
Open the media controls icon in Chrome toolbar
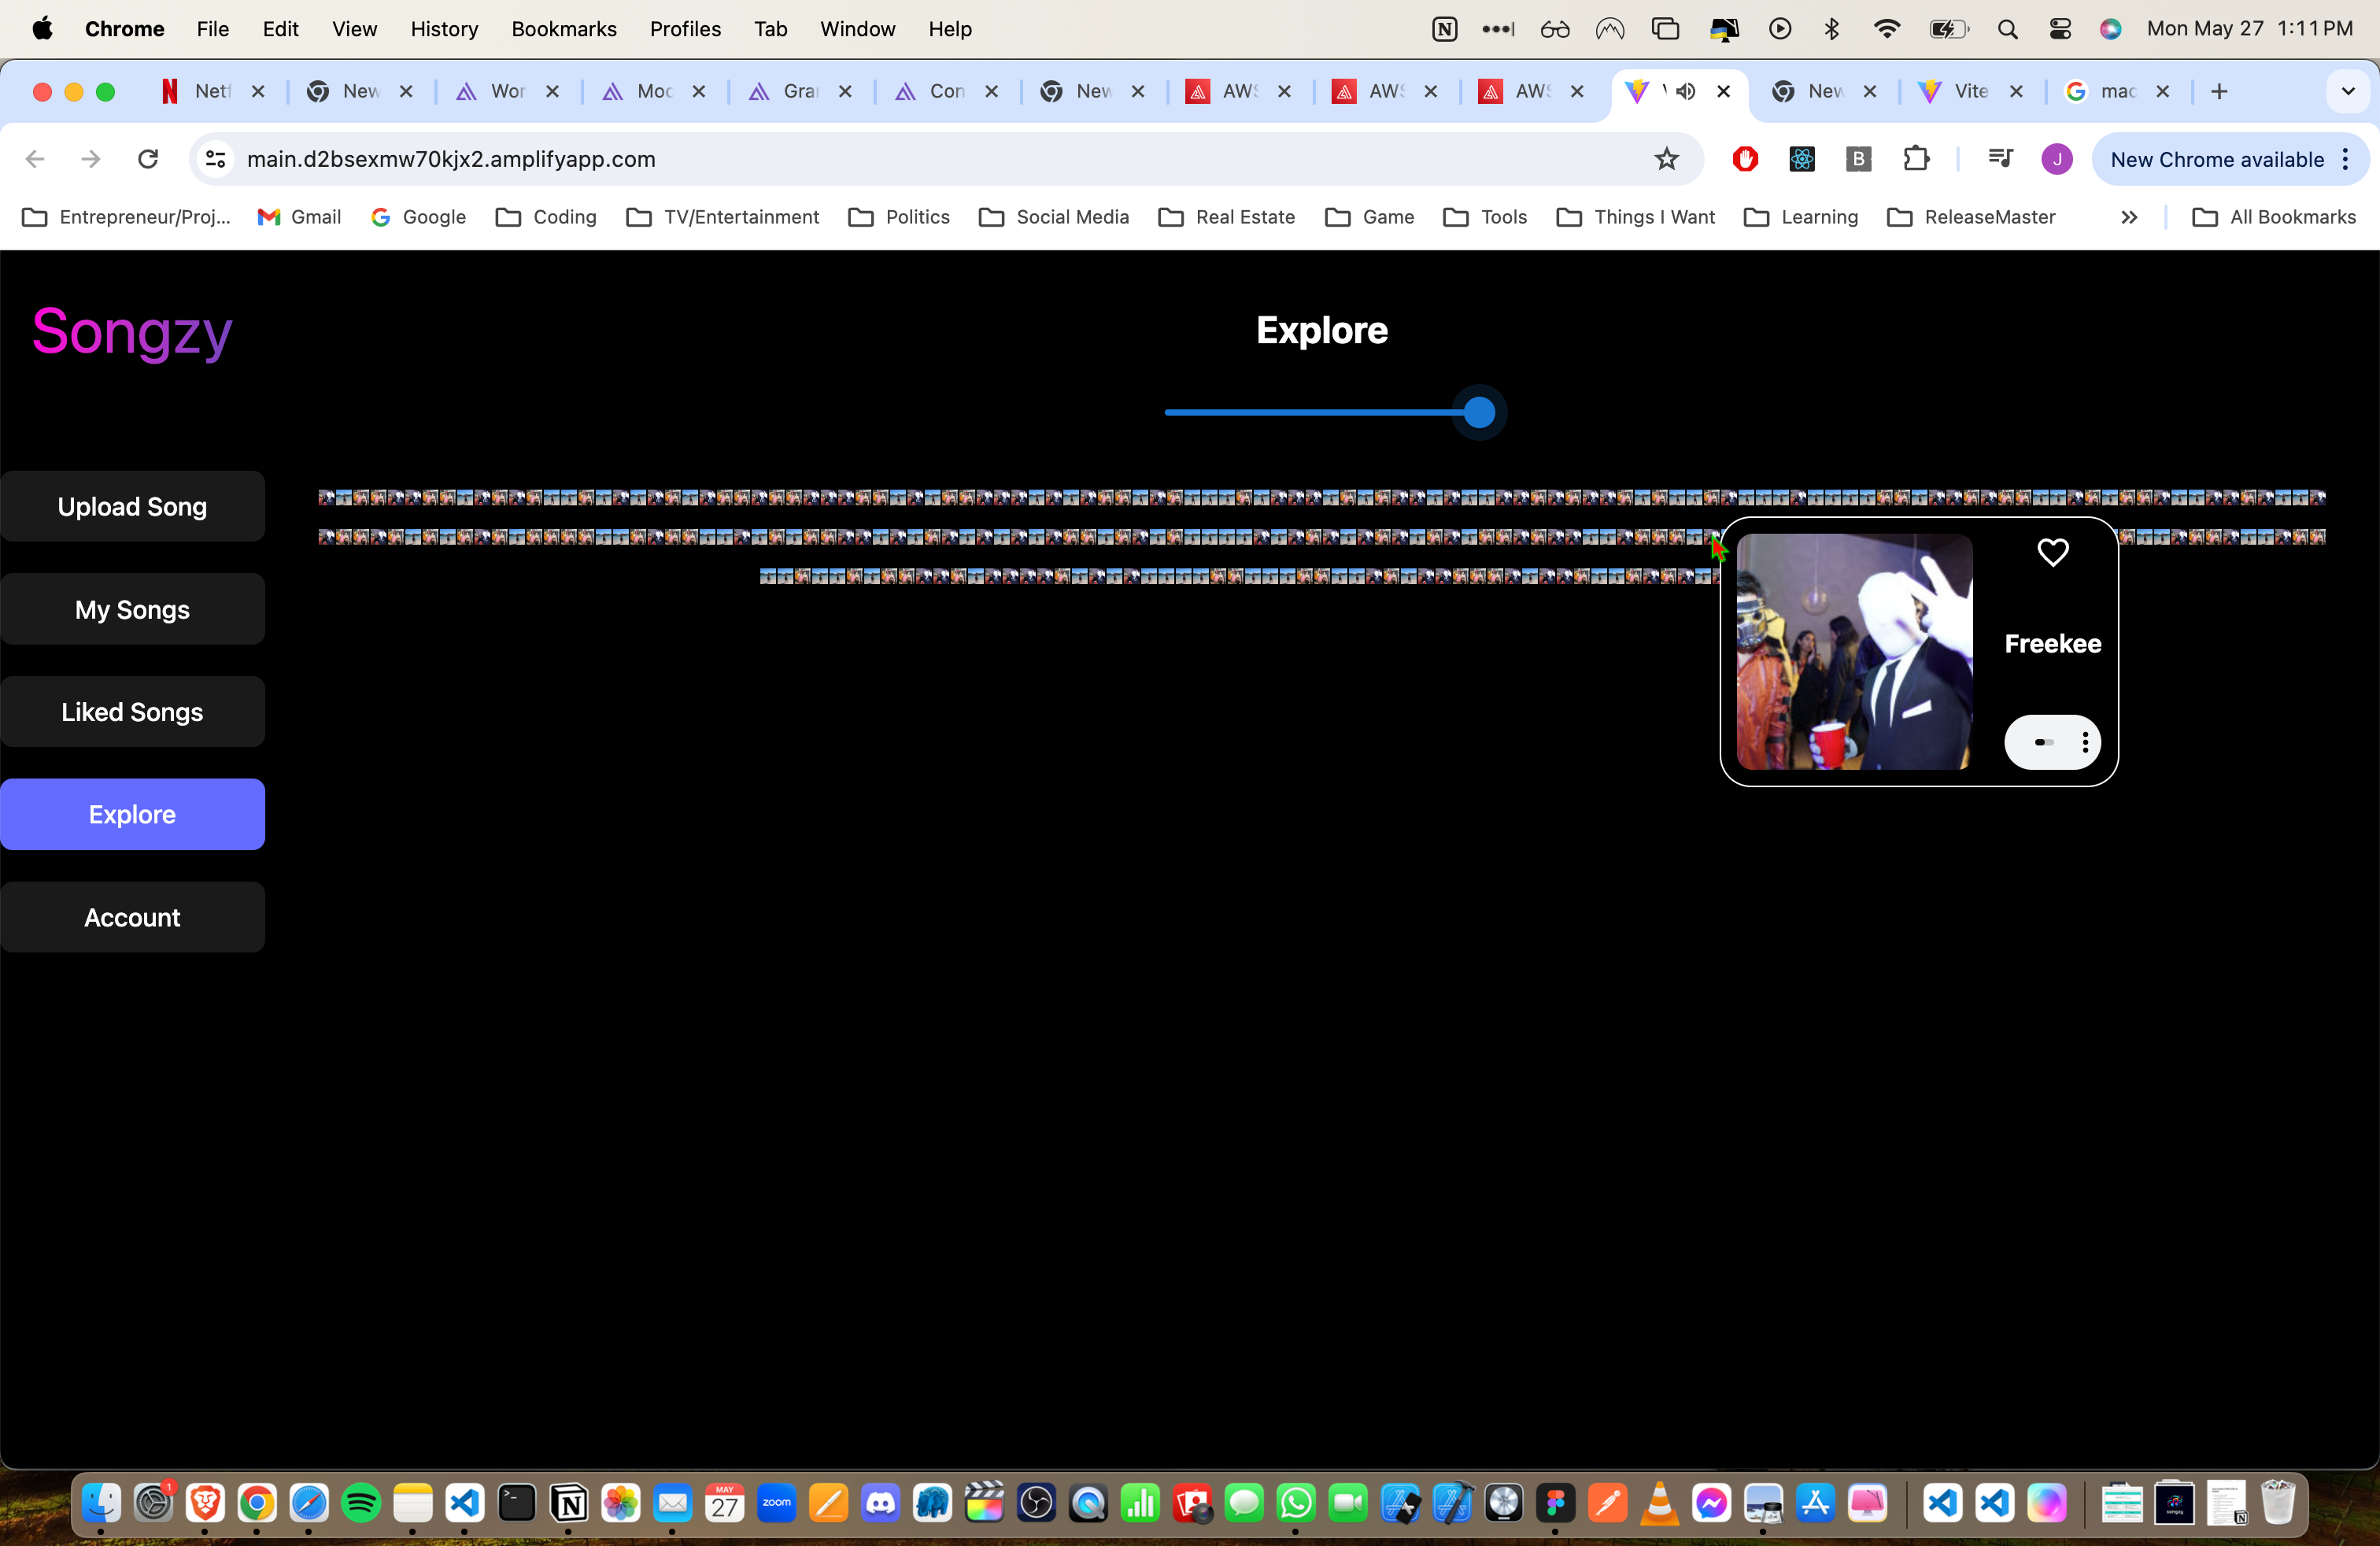point(1998,159)
